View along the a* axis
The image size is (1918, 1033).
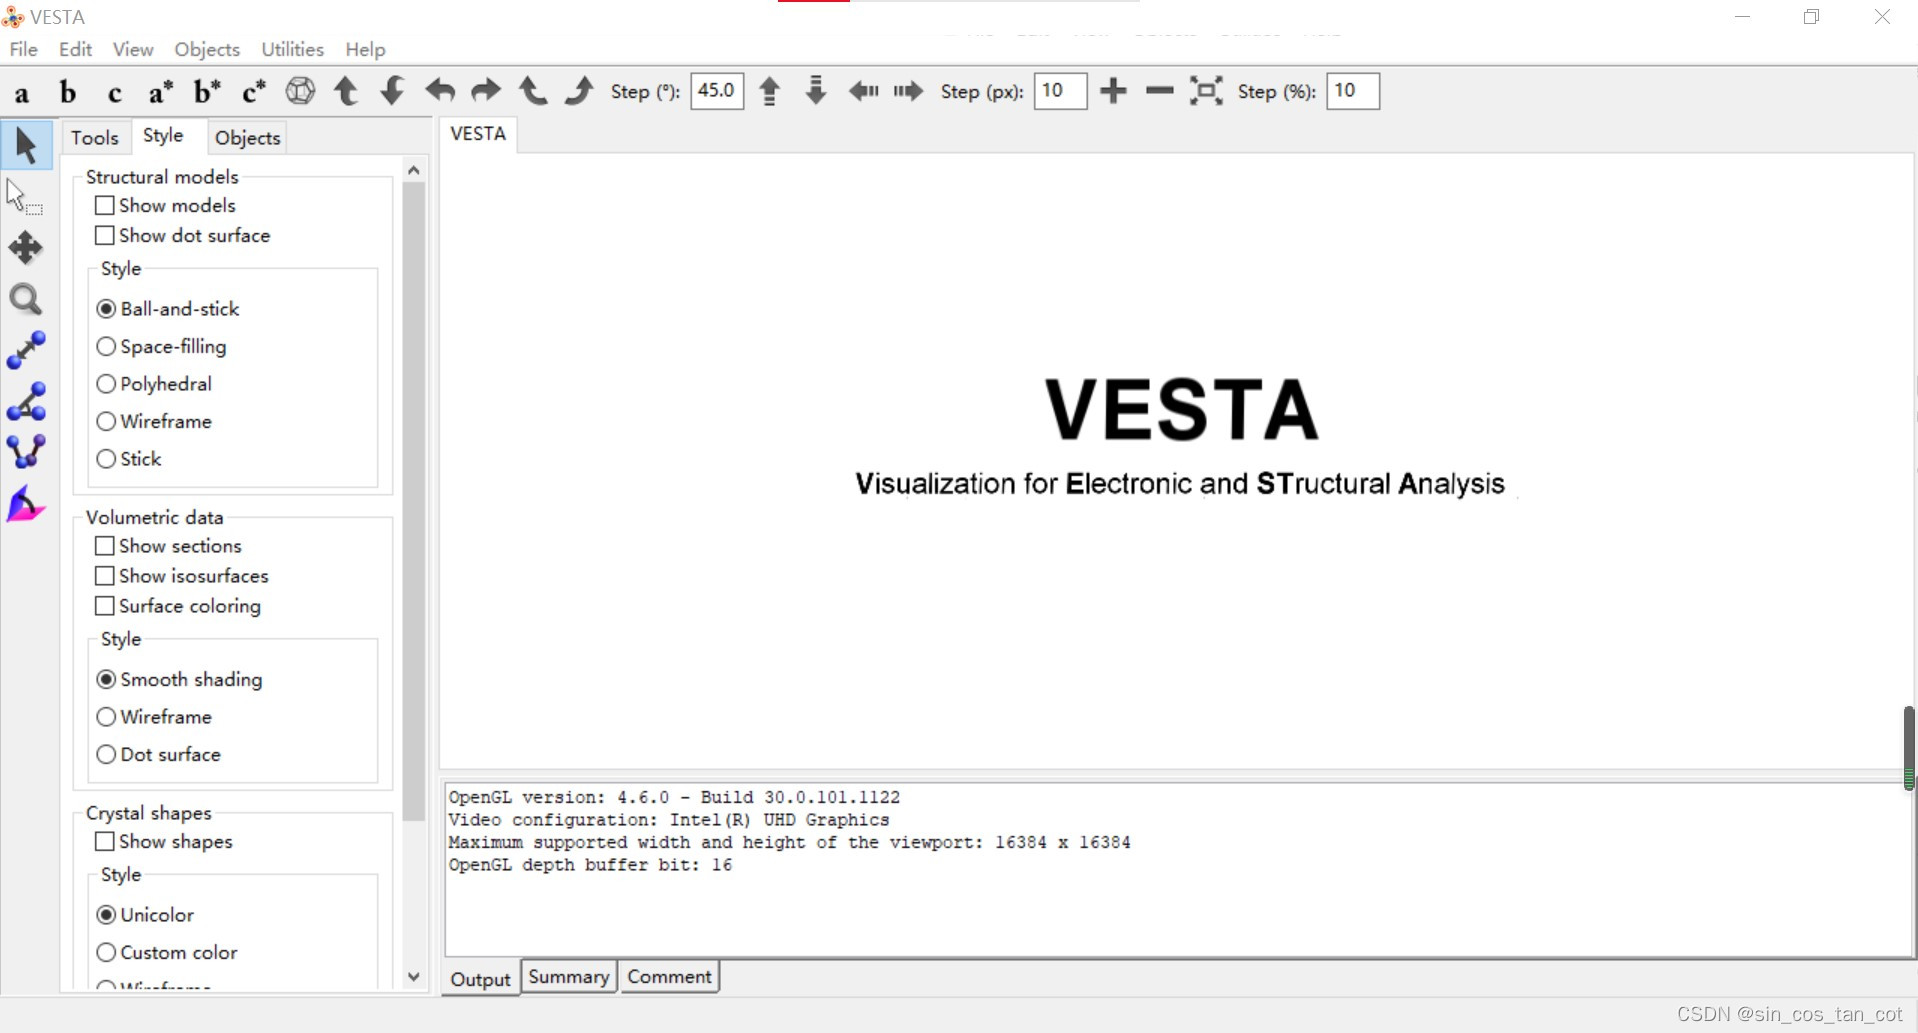[160, 93]
